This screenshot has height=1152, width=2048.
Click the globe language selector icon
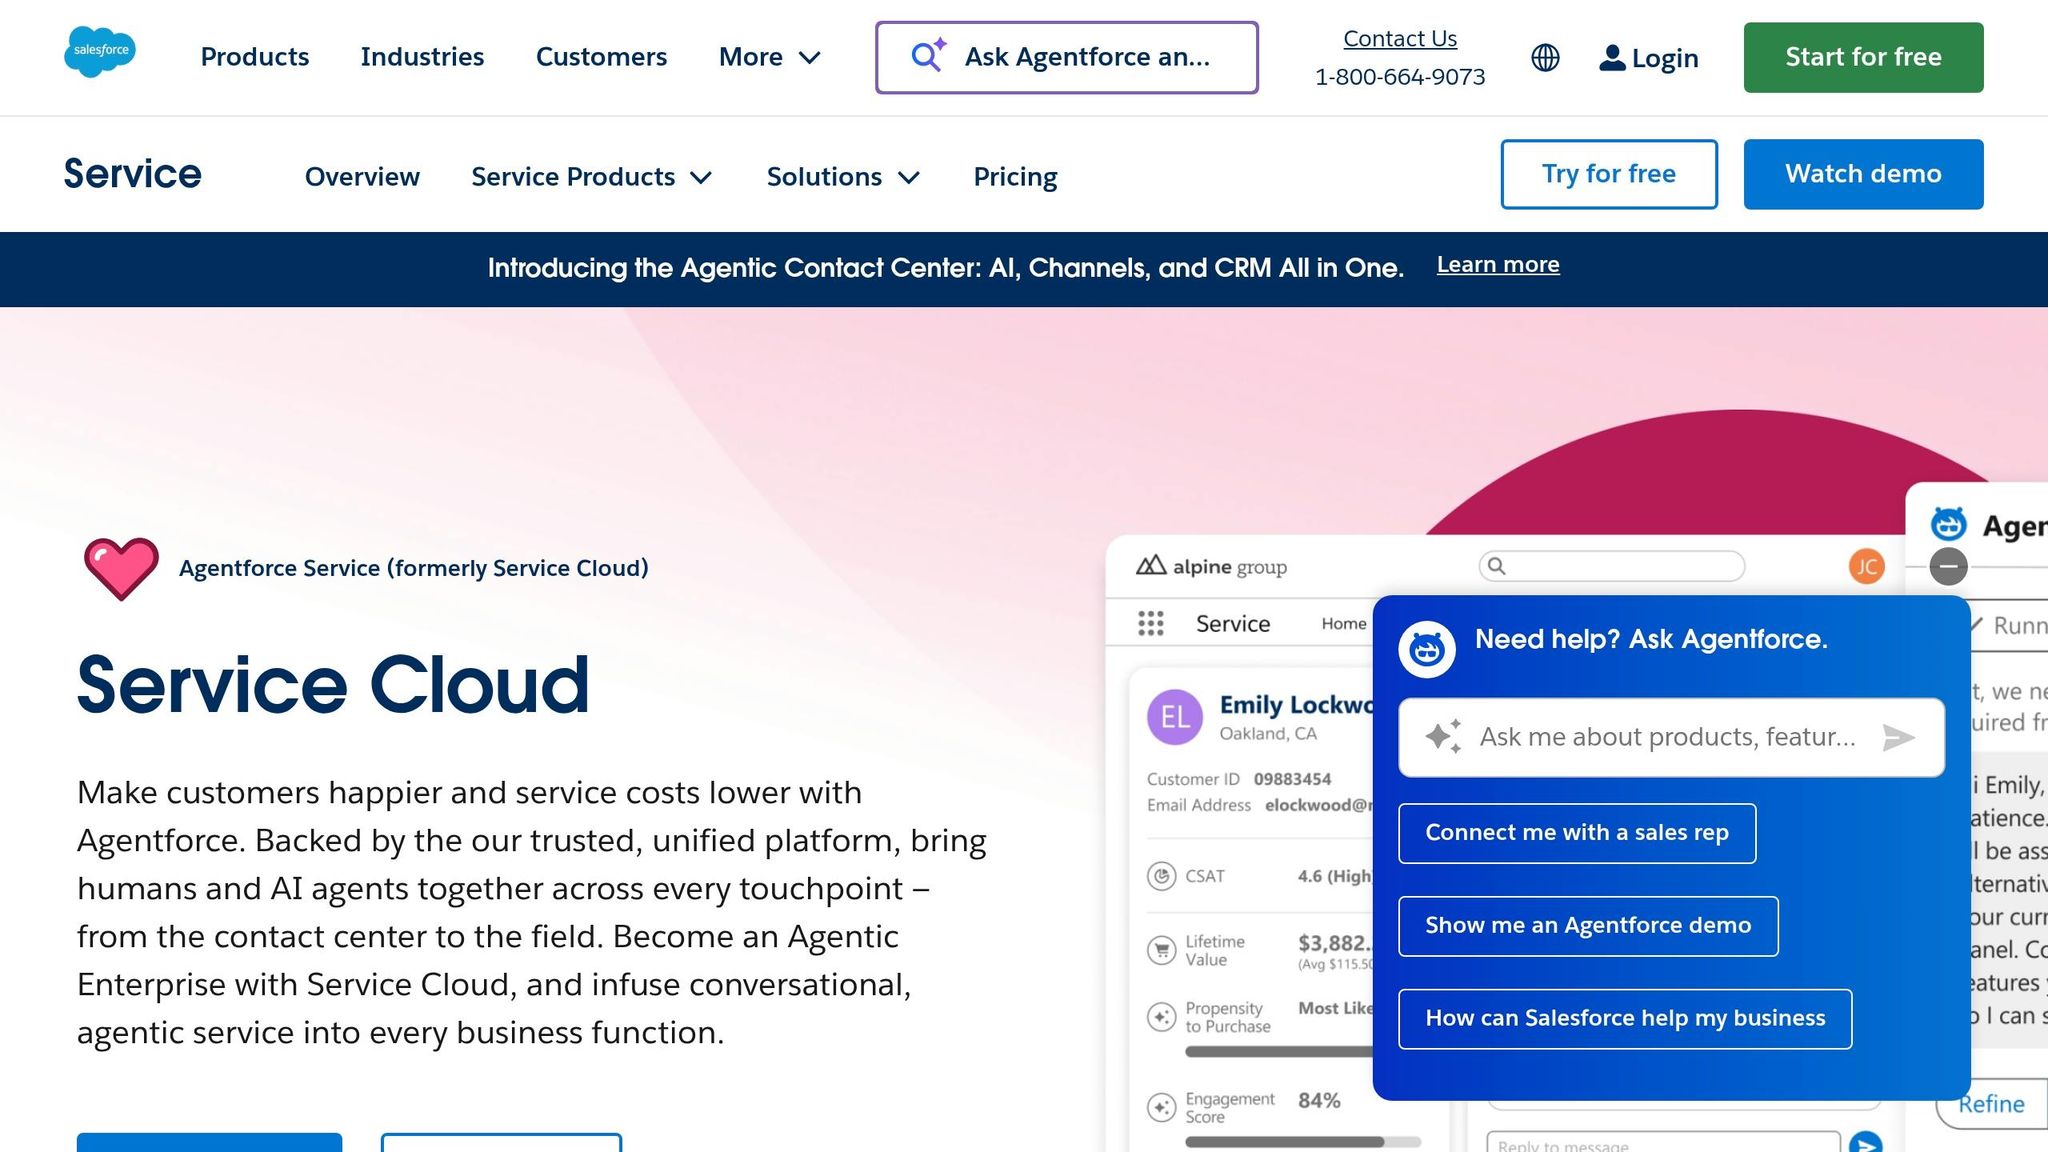point(1545,58)
